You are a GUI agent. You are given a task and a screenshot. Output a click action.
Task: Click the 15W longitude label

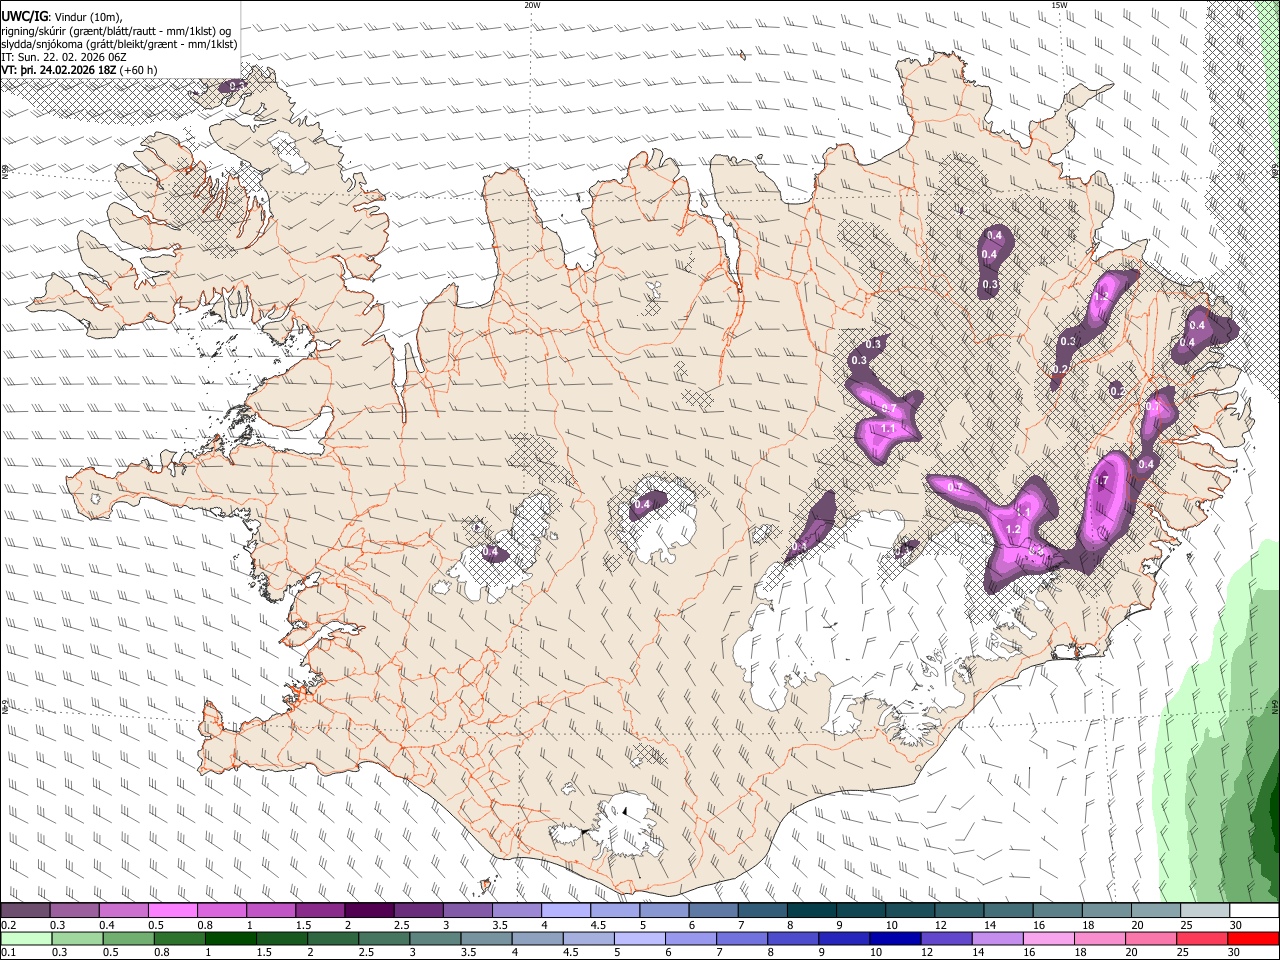point(1059,4)
